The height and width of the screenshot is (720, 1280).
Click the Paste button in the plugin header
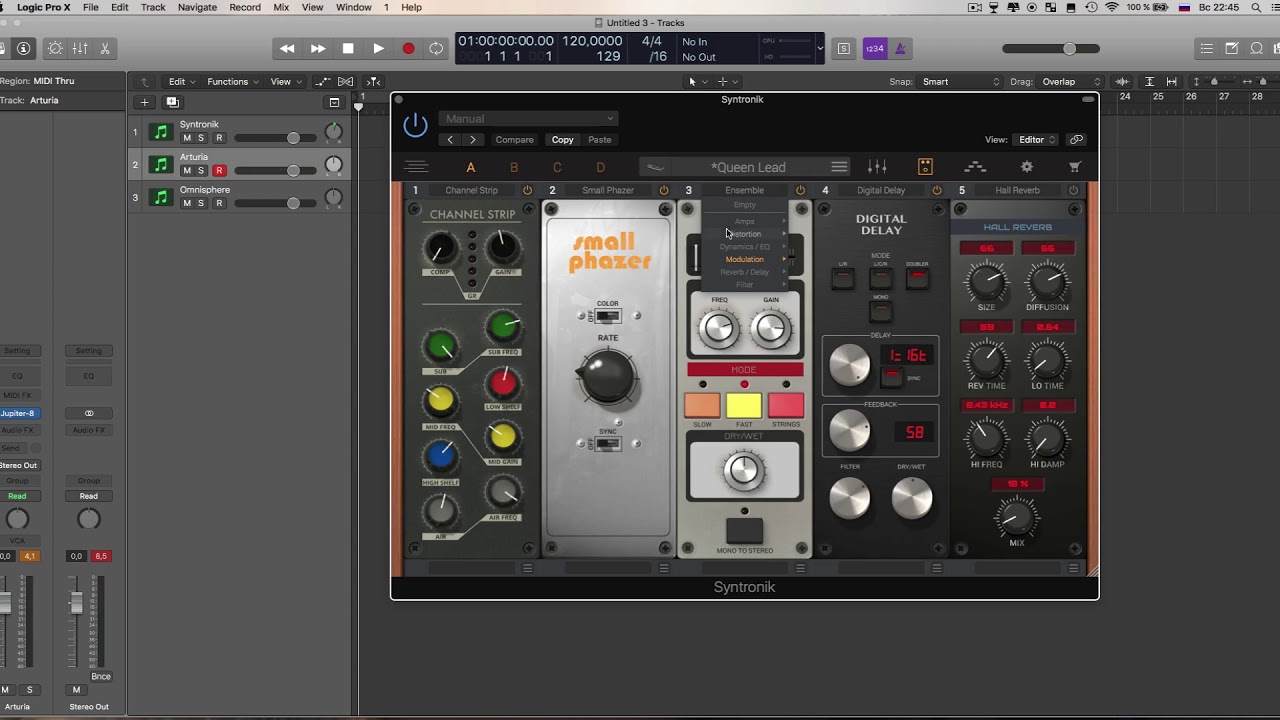point(600,140)
